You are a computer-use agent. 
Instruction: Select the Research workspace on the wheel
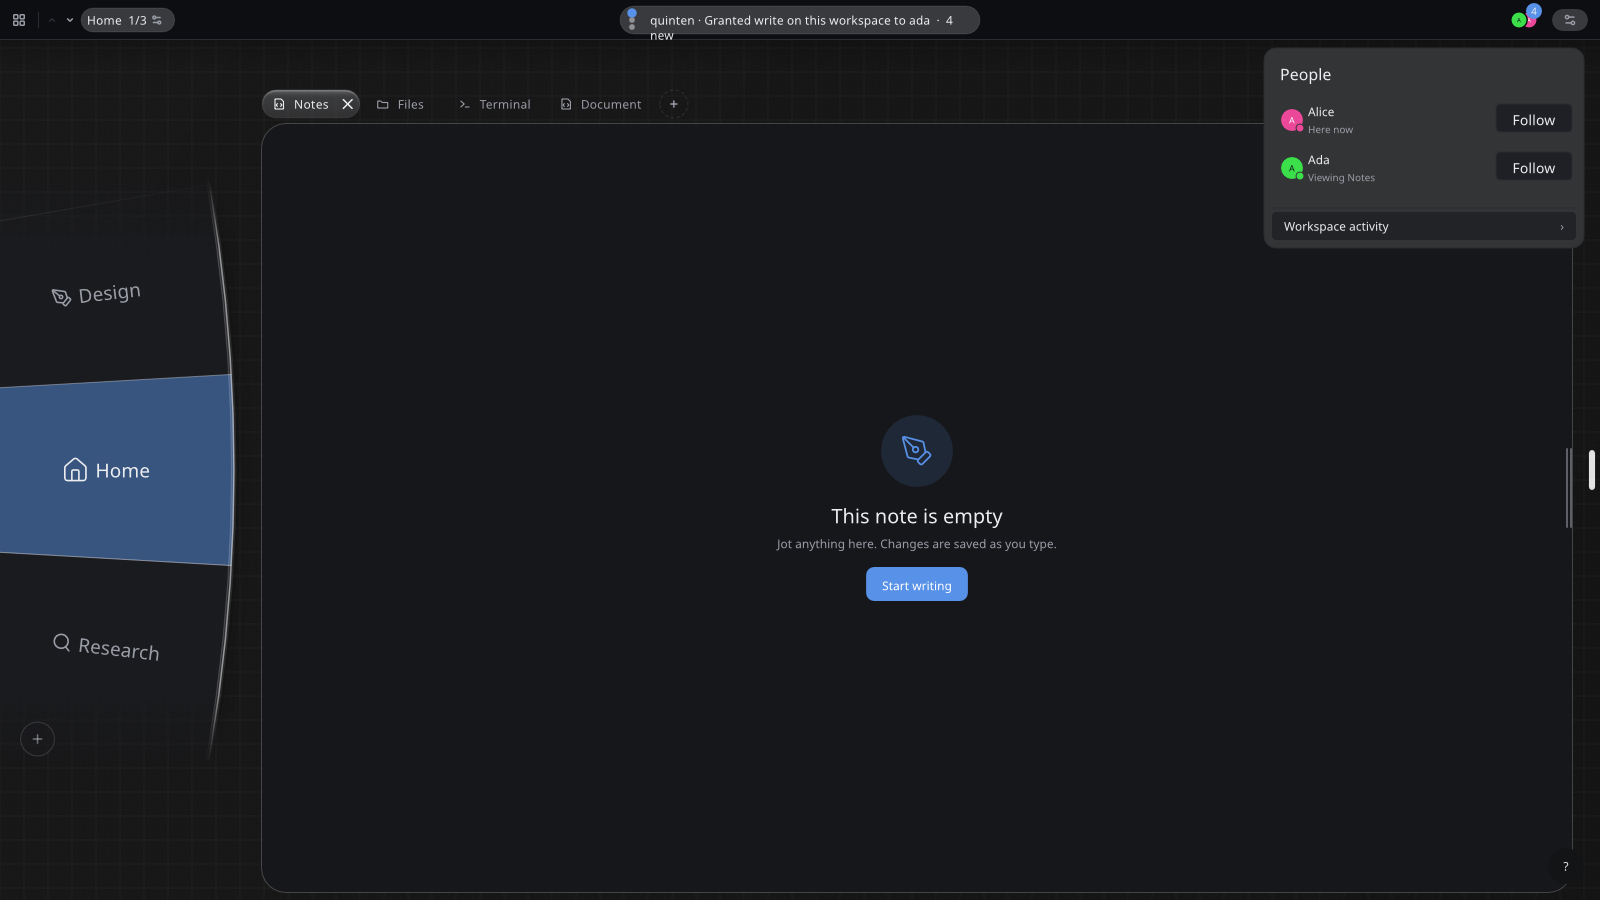(x=106, y=648)
